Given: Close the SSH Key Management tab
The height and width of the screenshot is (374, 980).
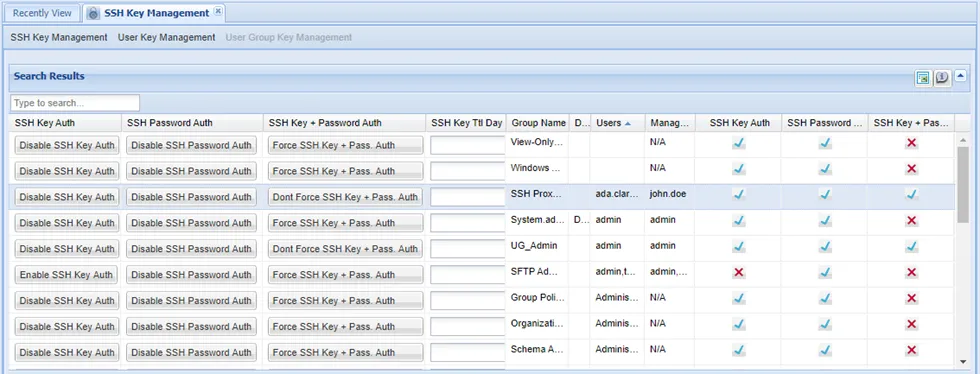Looking at the screenshot, I should pos(218,11).
